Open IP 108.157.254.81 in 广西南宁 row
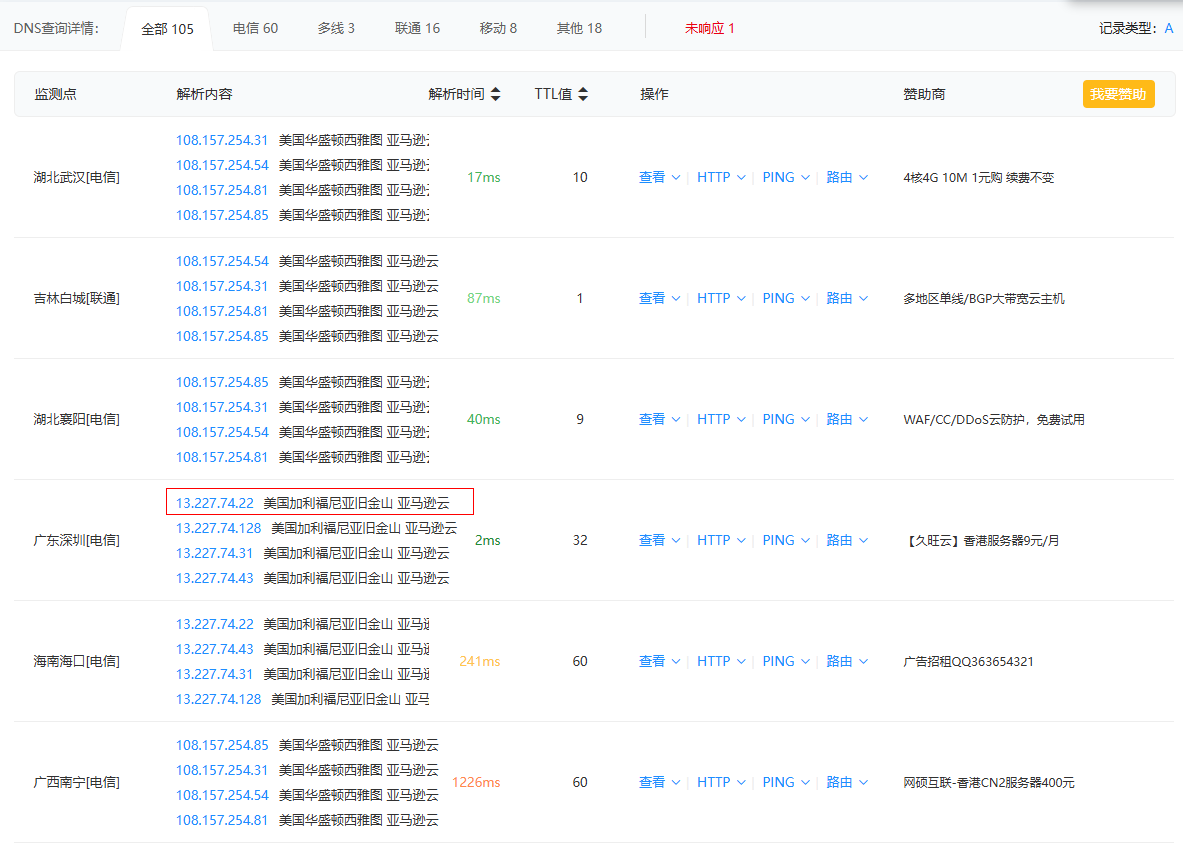The height and width of the screenshot is (852, 1183). tap(222, 820)
